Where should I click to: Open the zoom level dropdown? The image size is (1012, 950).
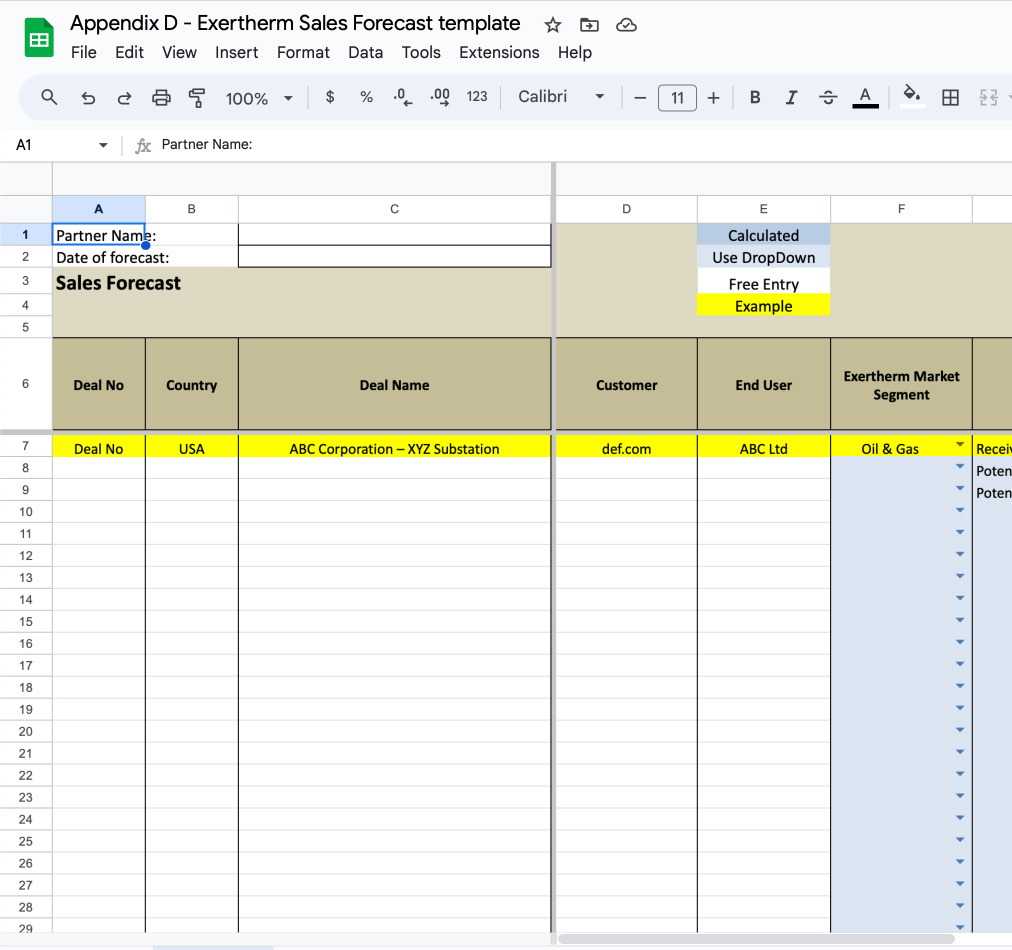[259, 98]
